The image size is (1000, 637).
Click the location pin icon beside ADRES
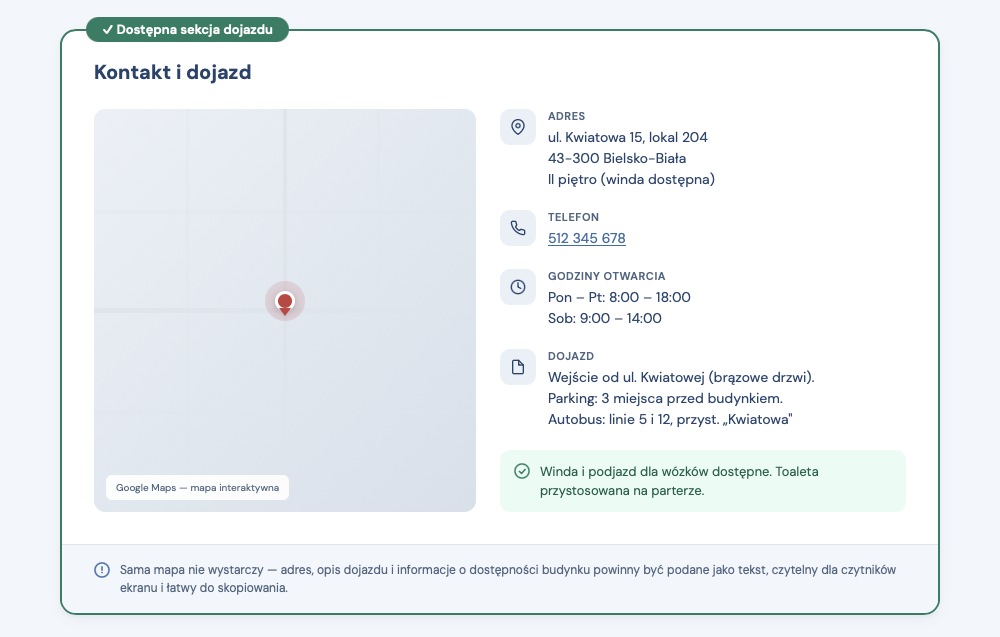tap(517, 127)
